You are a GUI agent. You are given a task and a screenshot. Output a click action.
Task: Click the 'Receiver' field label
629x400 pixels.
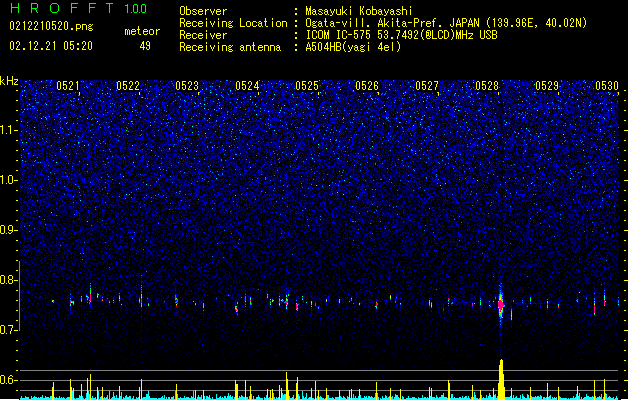(x=203, y=35)
